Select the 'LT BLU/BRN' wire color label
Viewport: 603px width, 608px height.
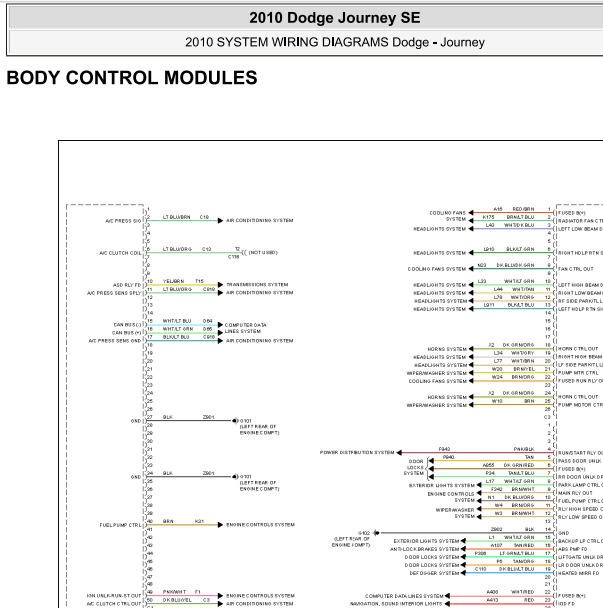(x=176, y=217)
